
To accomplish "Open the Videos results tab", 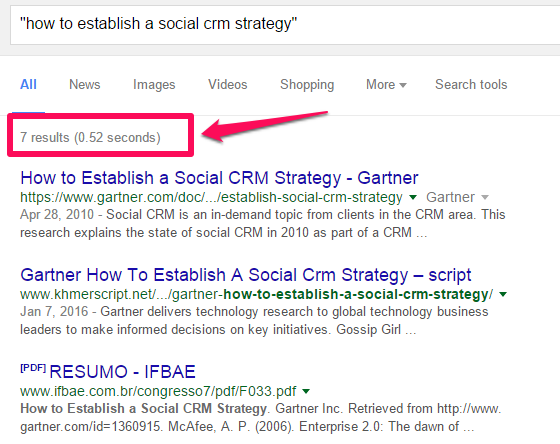I will tap(228, 85).
